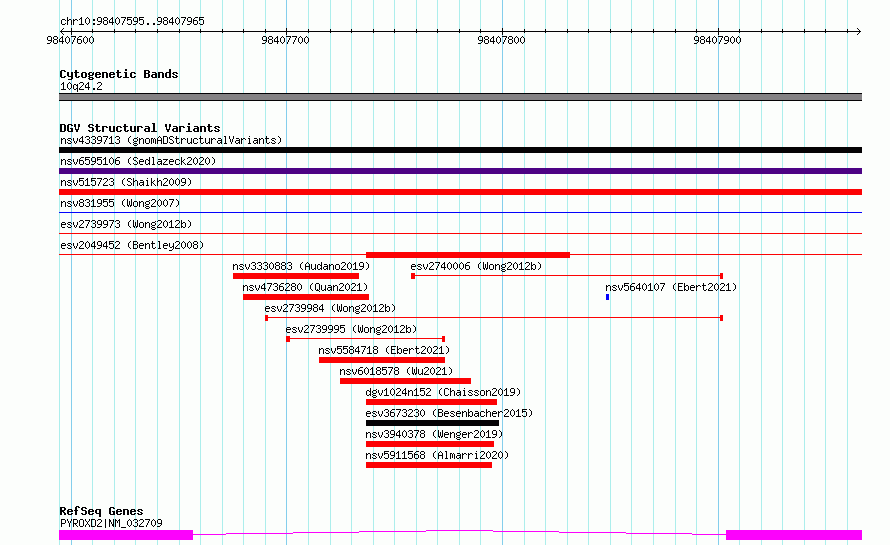Select the purple nsv6595106 variant bar

[x=460, y=171]
